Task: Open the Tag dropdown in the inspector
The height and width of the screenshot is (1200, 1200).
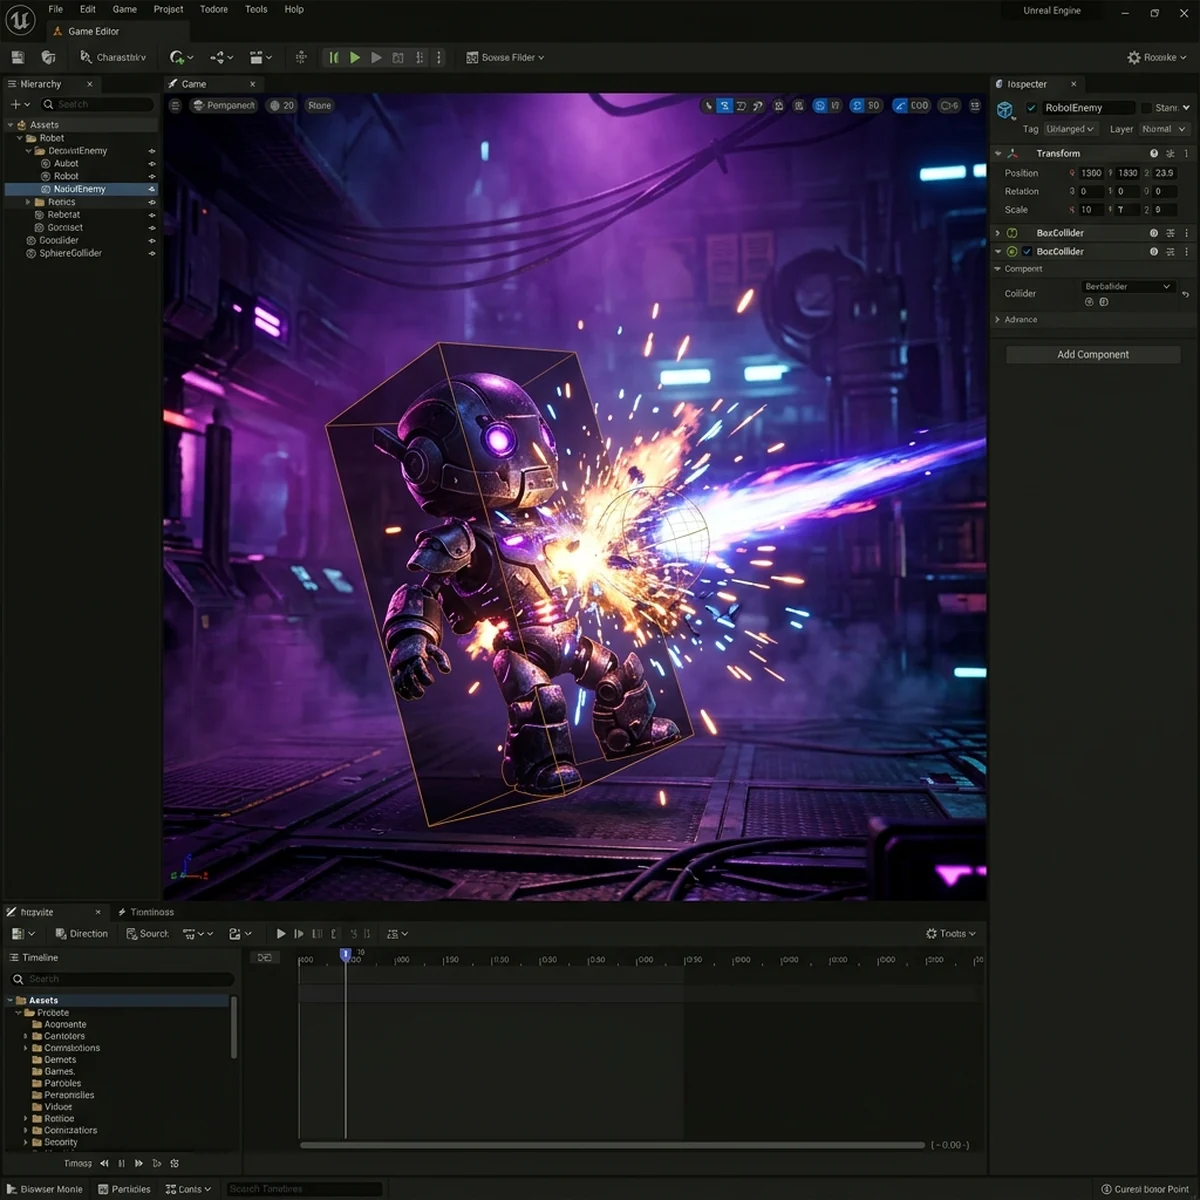Action: point(1070,129)
